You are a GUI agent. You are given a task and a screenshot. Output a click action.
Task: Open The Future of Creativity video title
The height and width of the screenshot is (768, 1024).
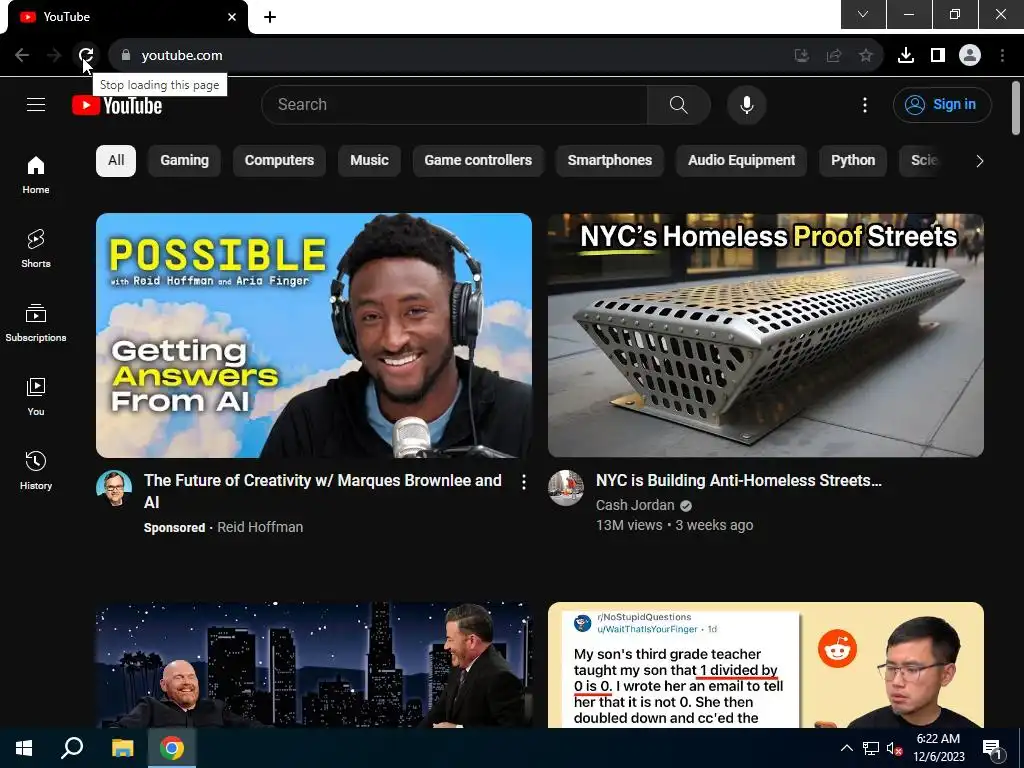point(323,491)
